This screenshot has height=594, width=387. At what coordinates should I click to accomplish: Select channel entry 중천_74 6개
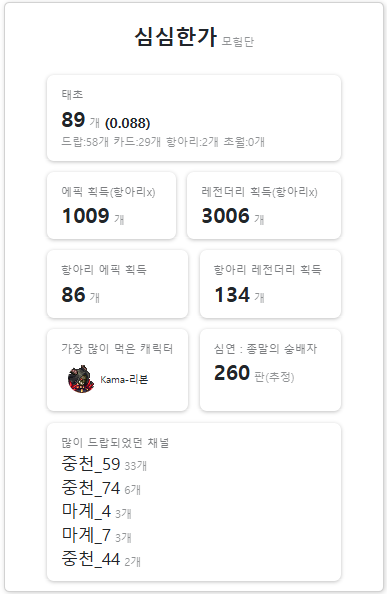pyautogui.click(x=101, y=488)
